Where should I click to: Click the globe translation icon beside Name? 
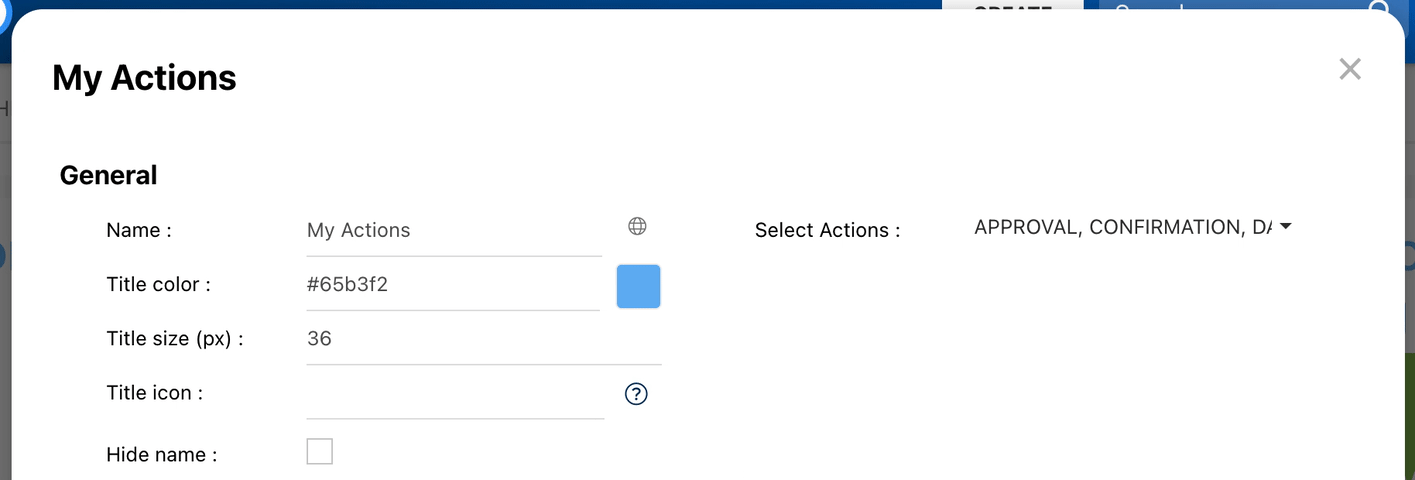(637, 226)
